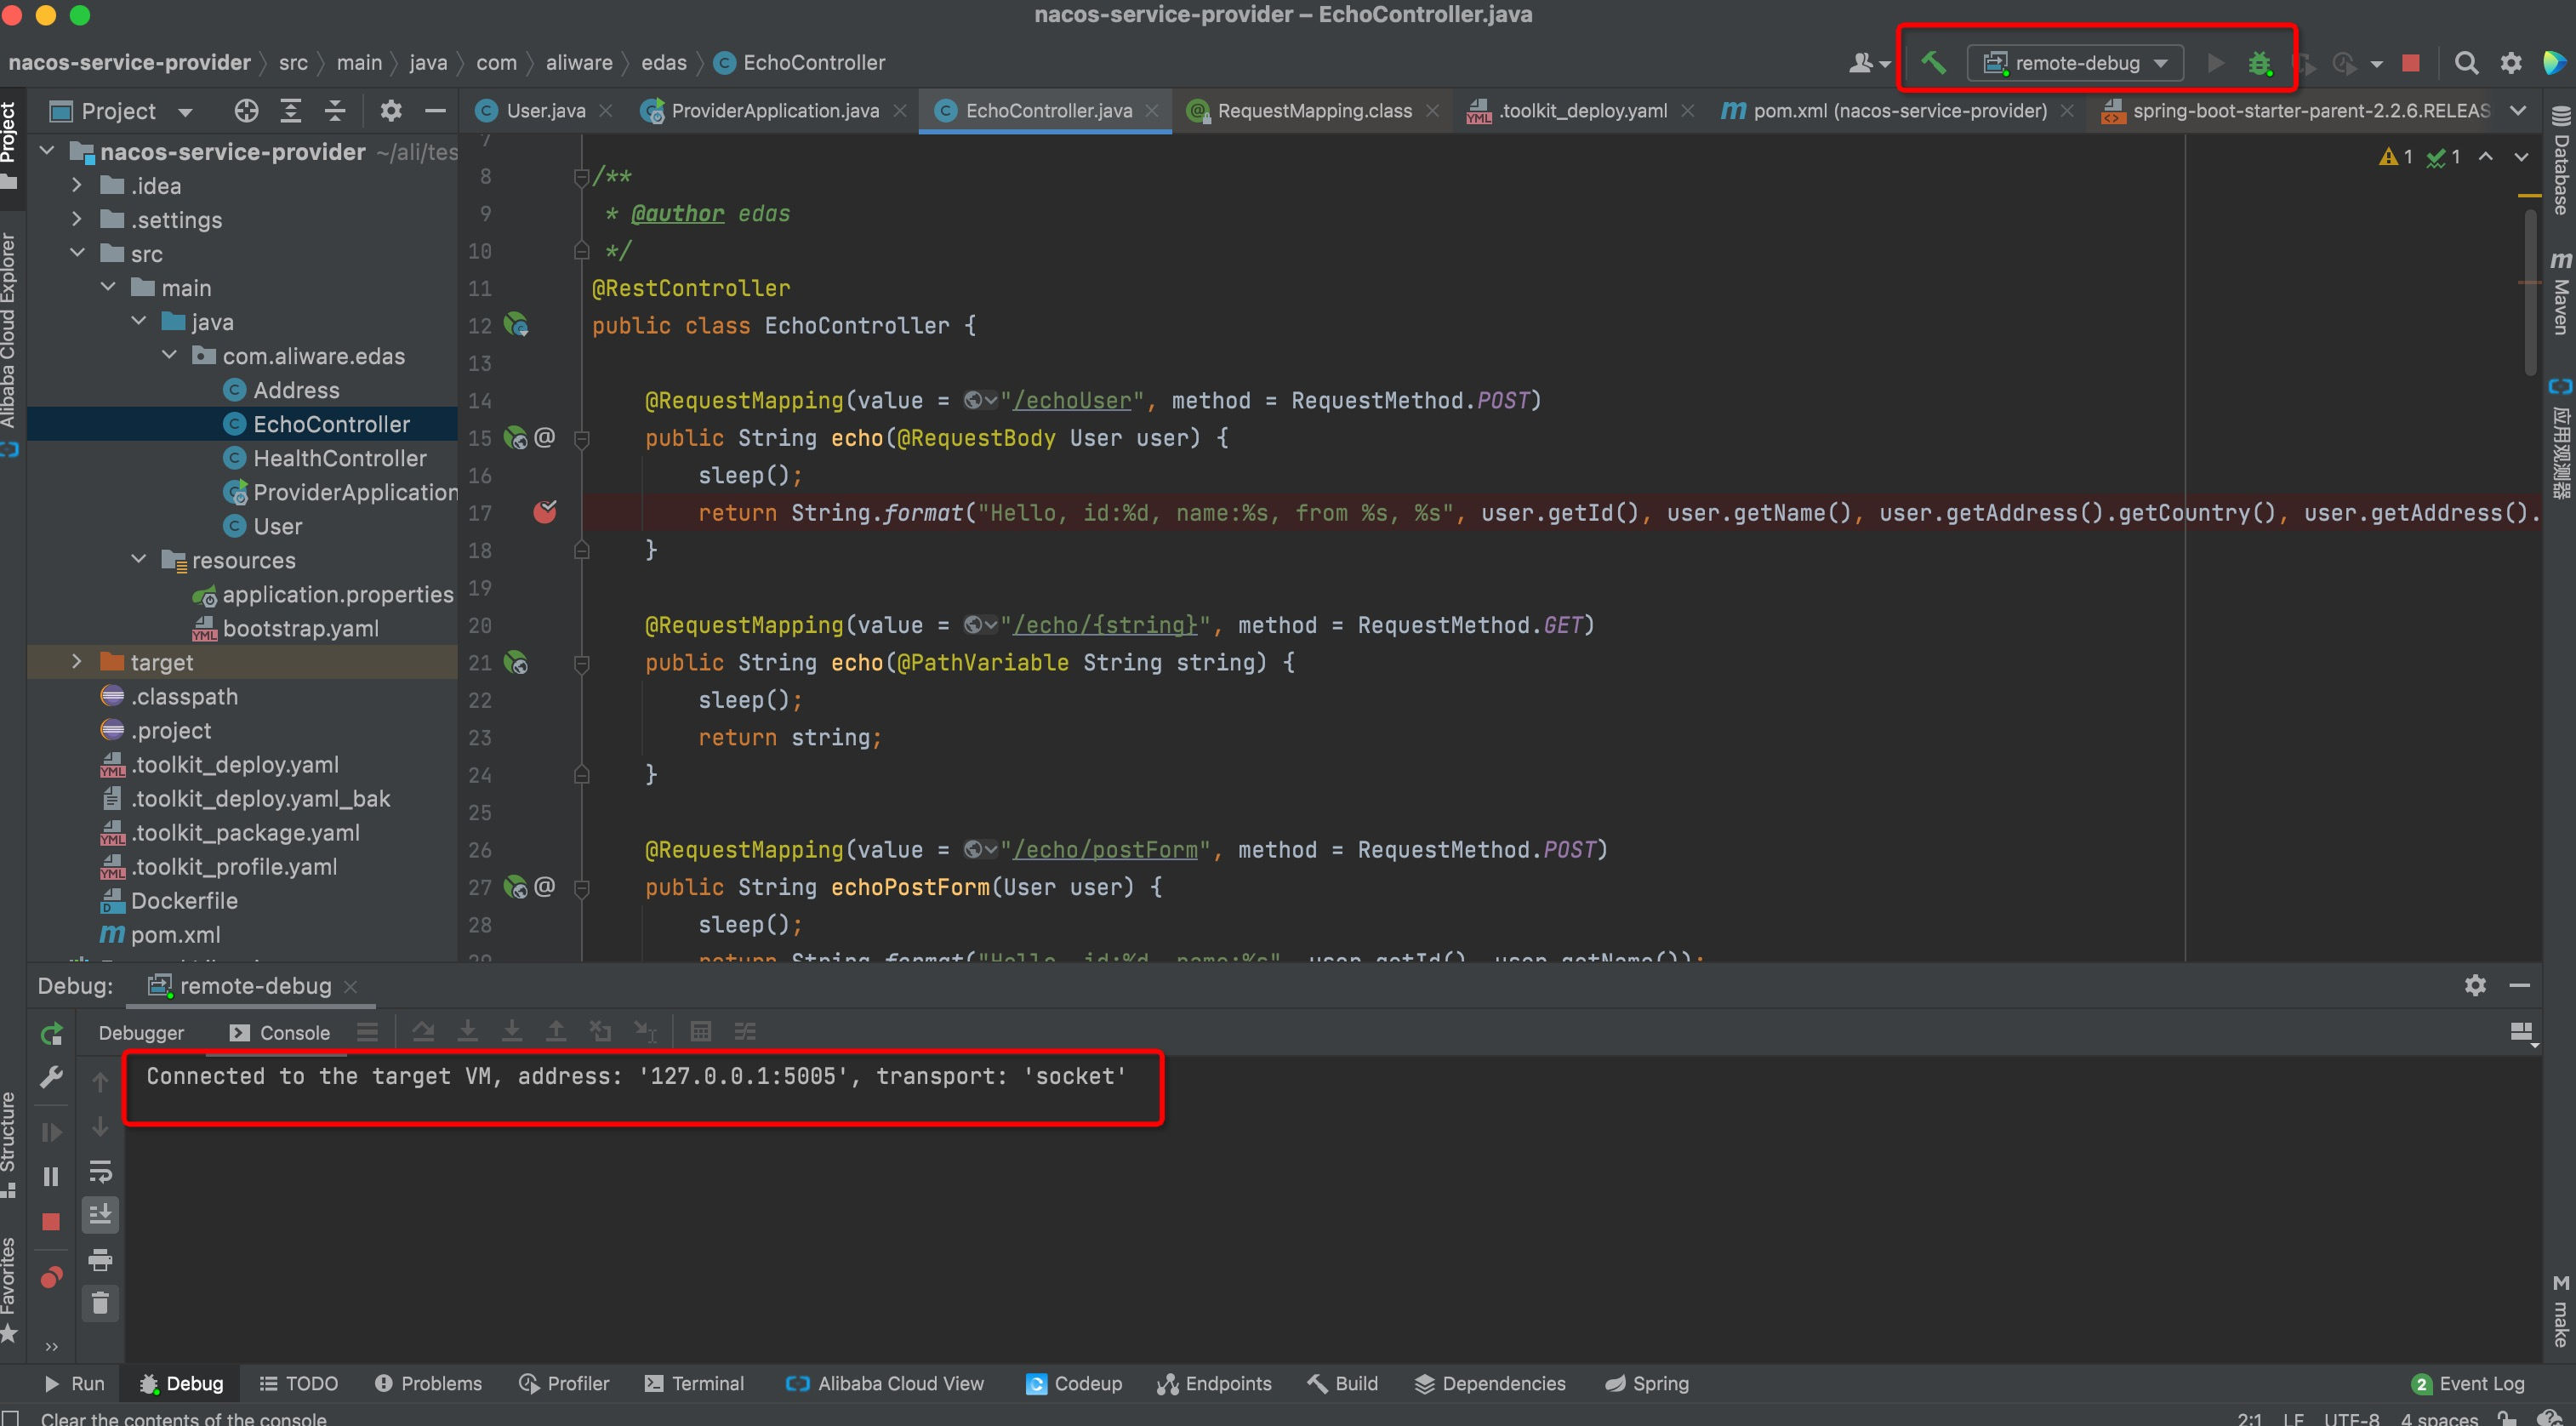
Task: Stop the session with the top toolbar red square
Action: pyautogui.click(x=2410, y=63)
